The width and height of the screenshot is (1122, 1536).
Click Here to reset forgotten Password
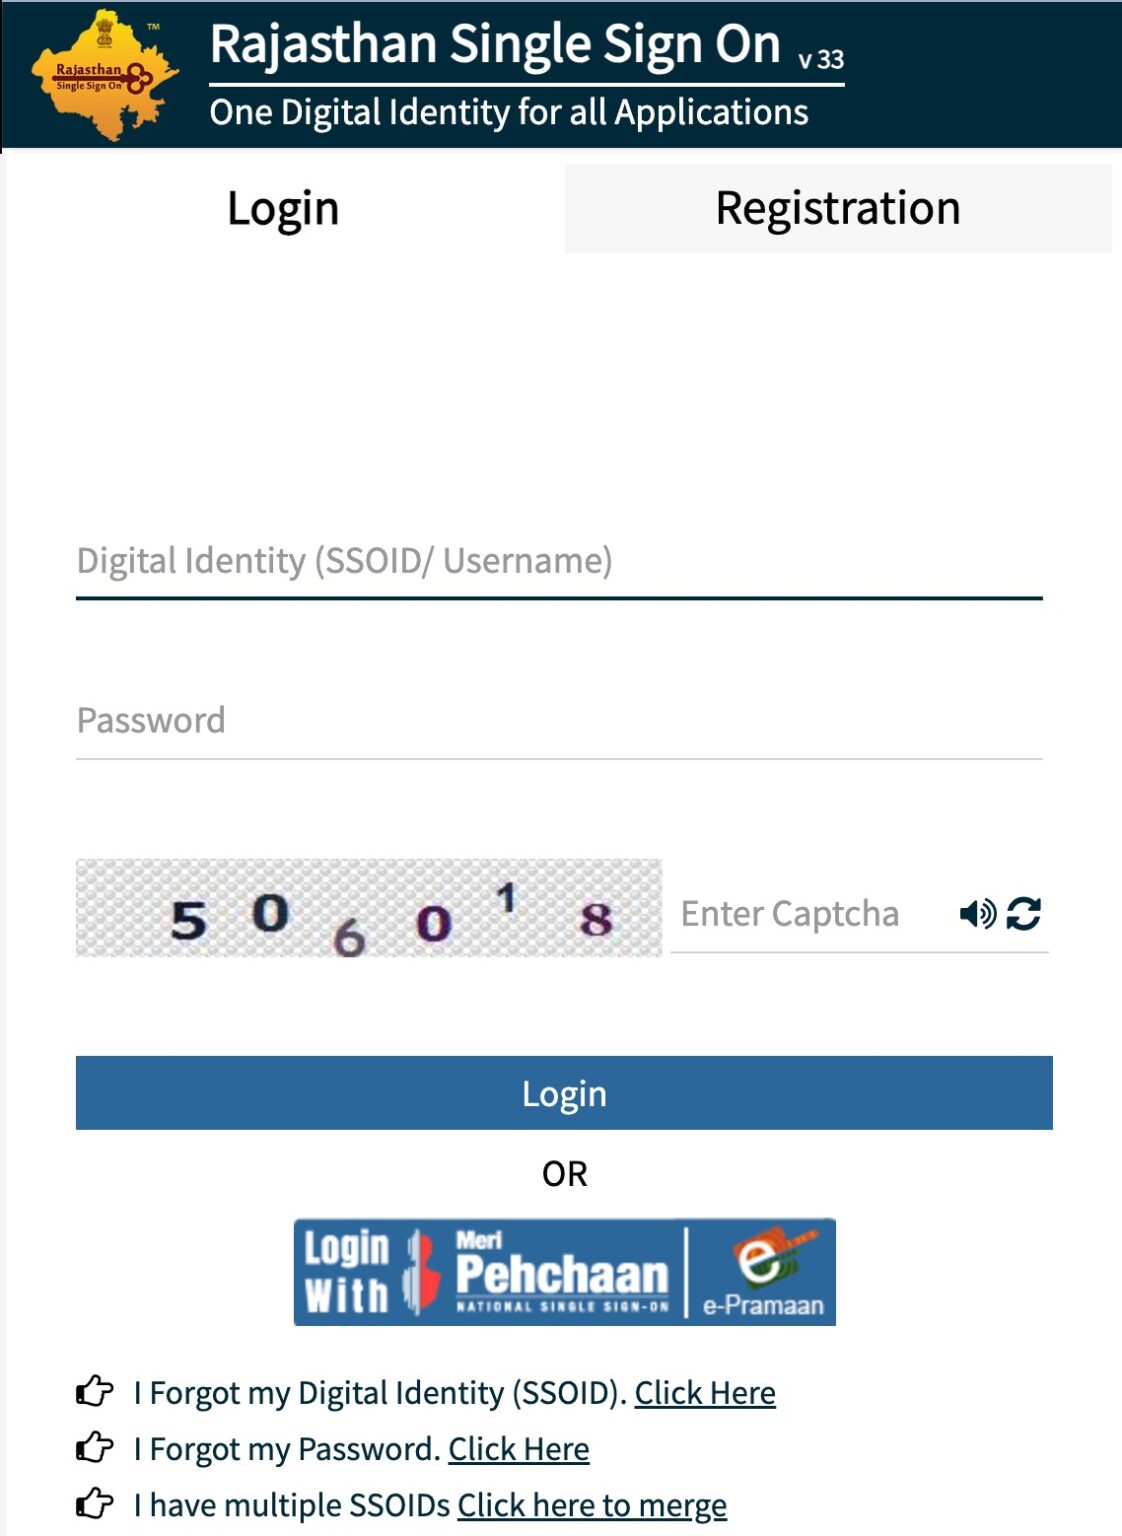coord(520,1448)
